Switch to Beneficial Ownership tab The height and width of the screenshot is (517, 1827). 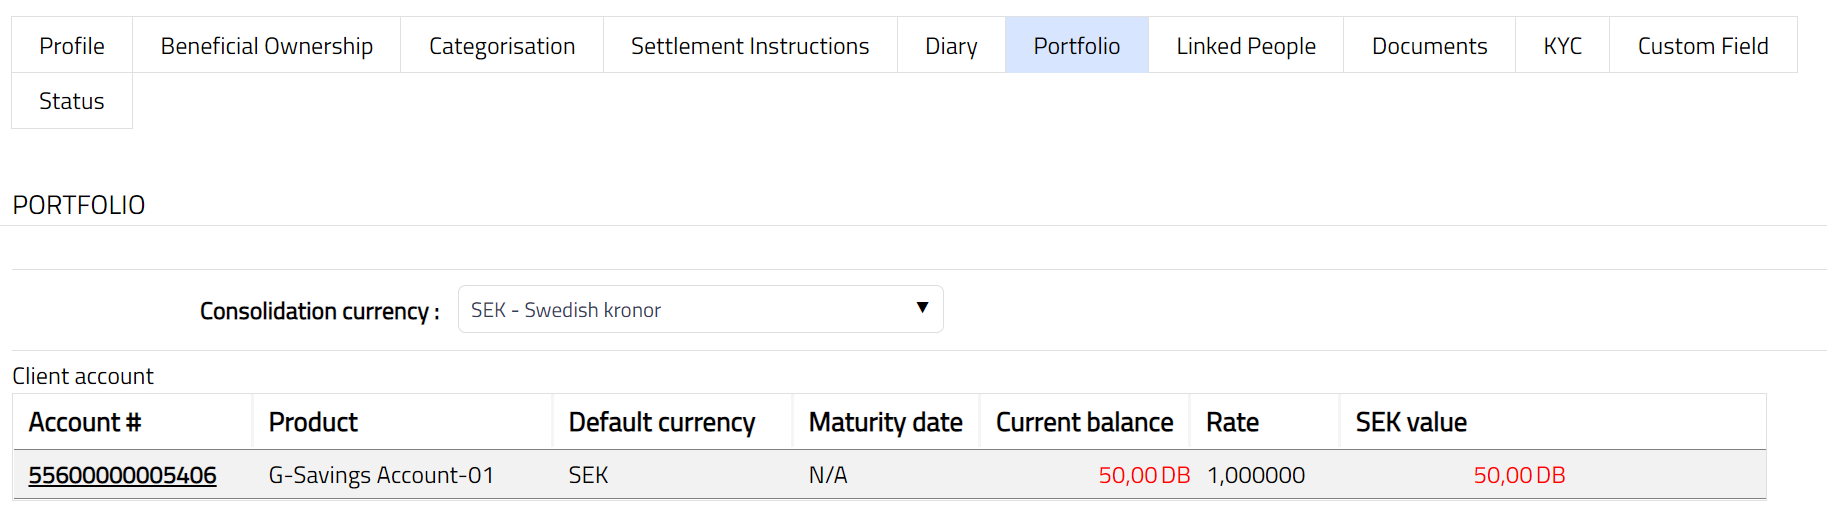[266, 46]
